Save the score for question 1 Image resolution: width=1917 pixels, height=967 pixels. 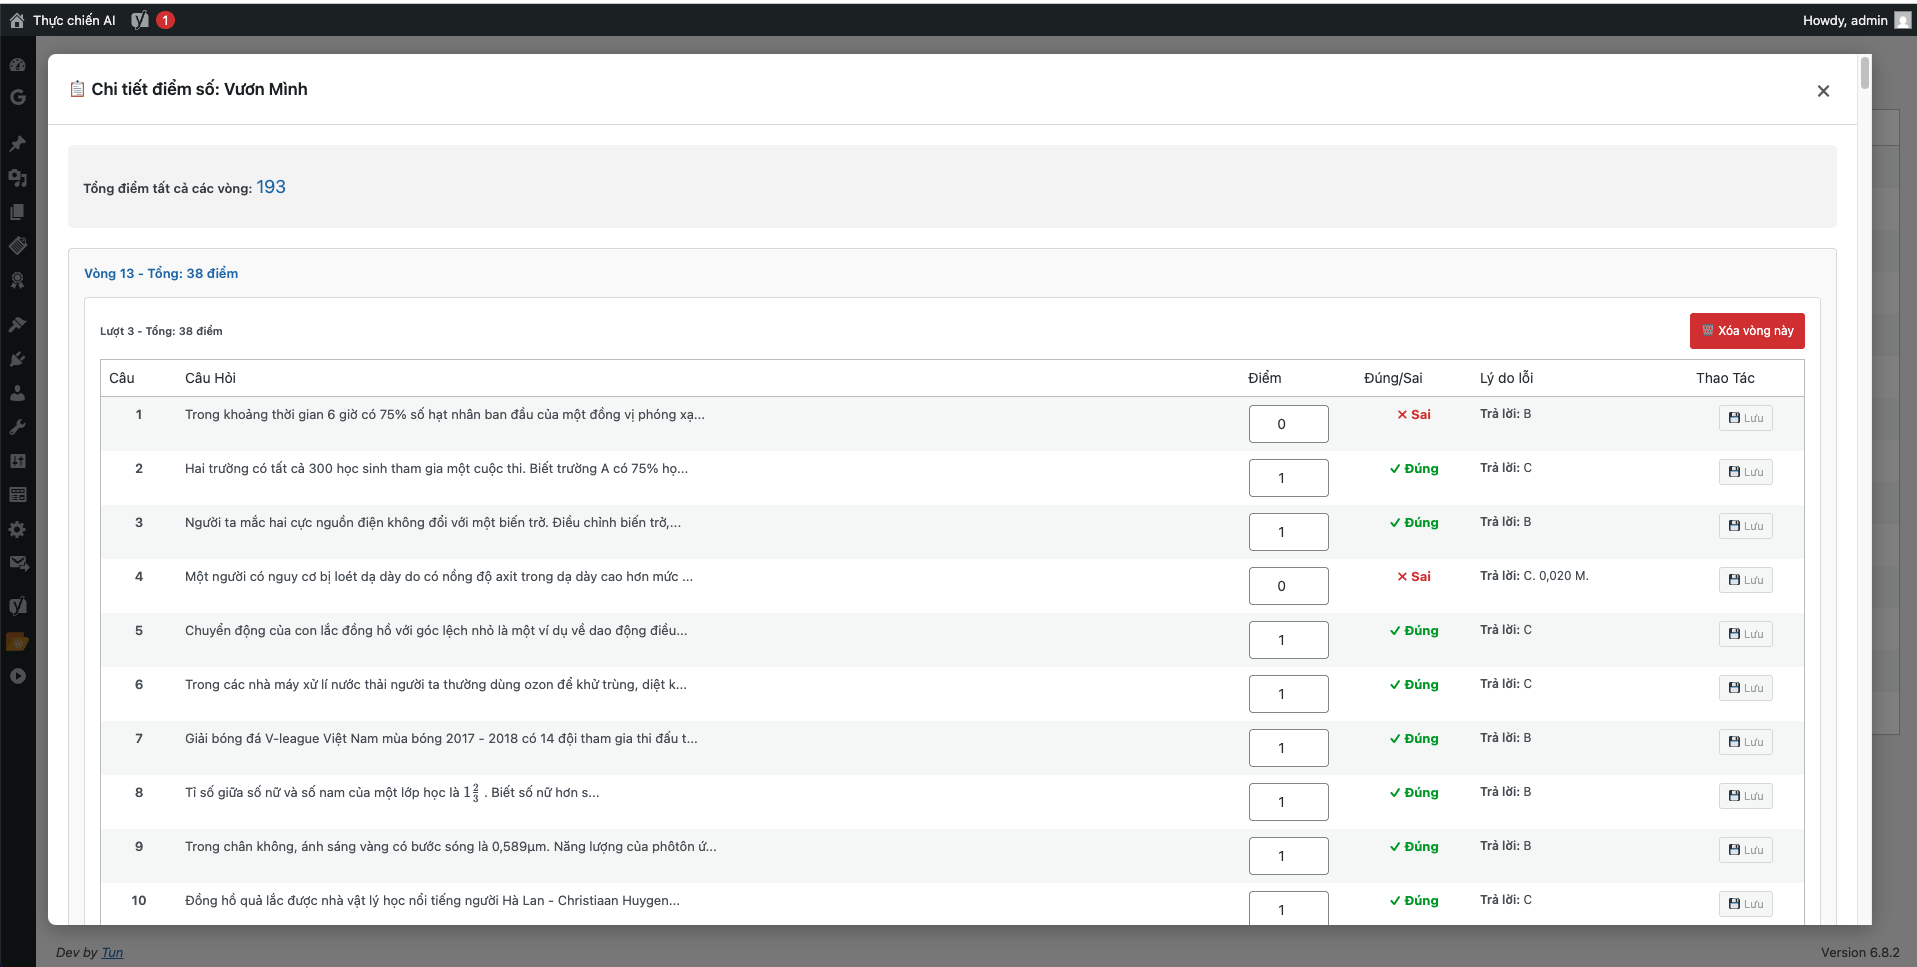(1745, 418)
